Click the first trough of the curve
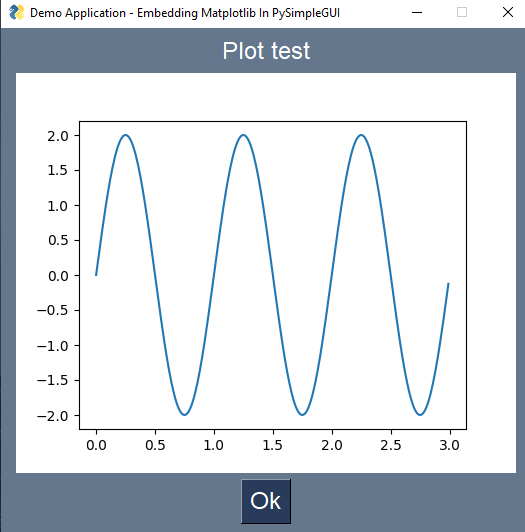 [x=184, y=415]
